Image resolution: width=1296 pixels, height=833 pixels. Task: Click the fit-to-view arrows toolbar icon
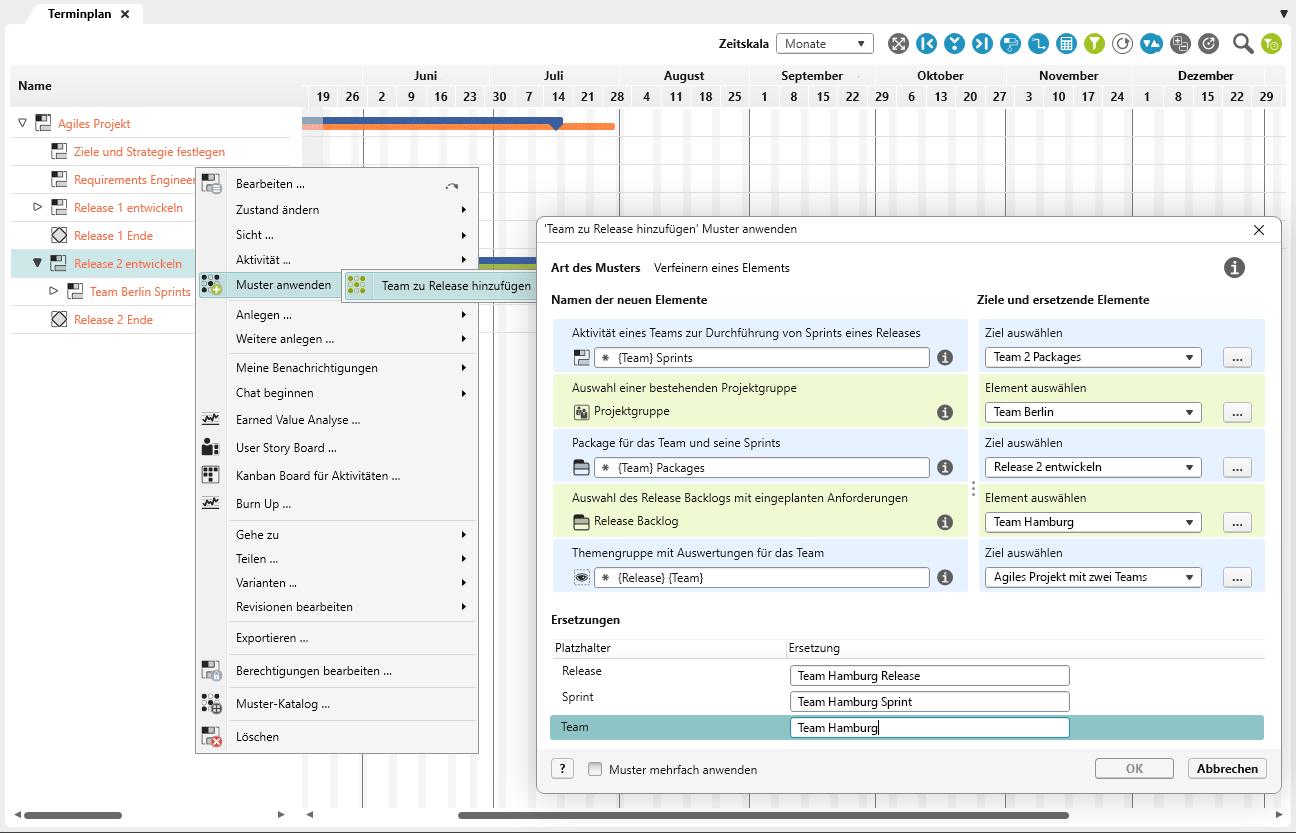click(898, 43)
